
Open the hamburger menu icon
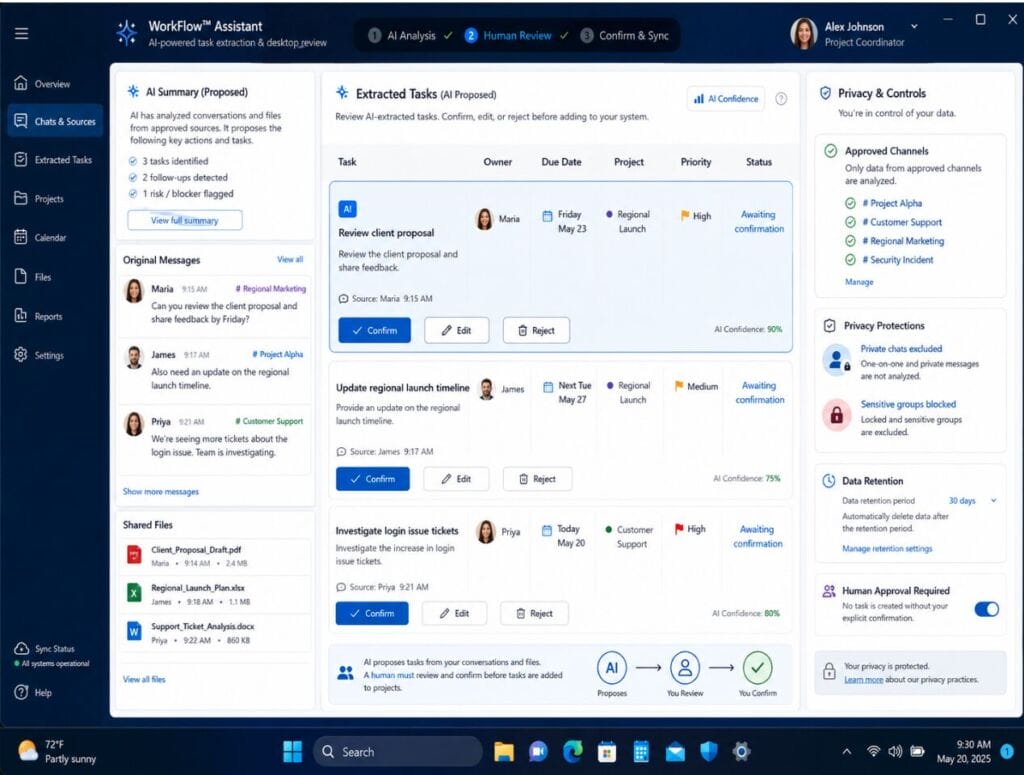point(22,33)
